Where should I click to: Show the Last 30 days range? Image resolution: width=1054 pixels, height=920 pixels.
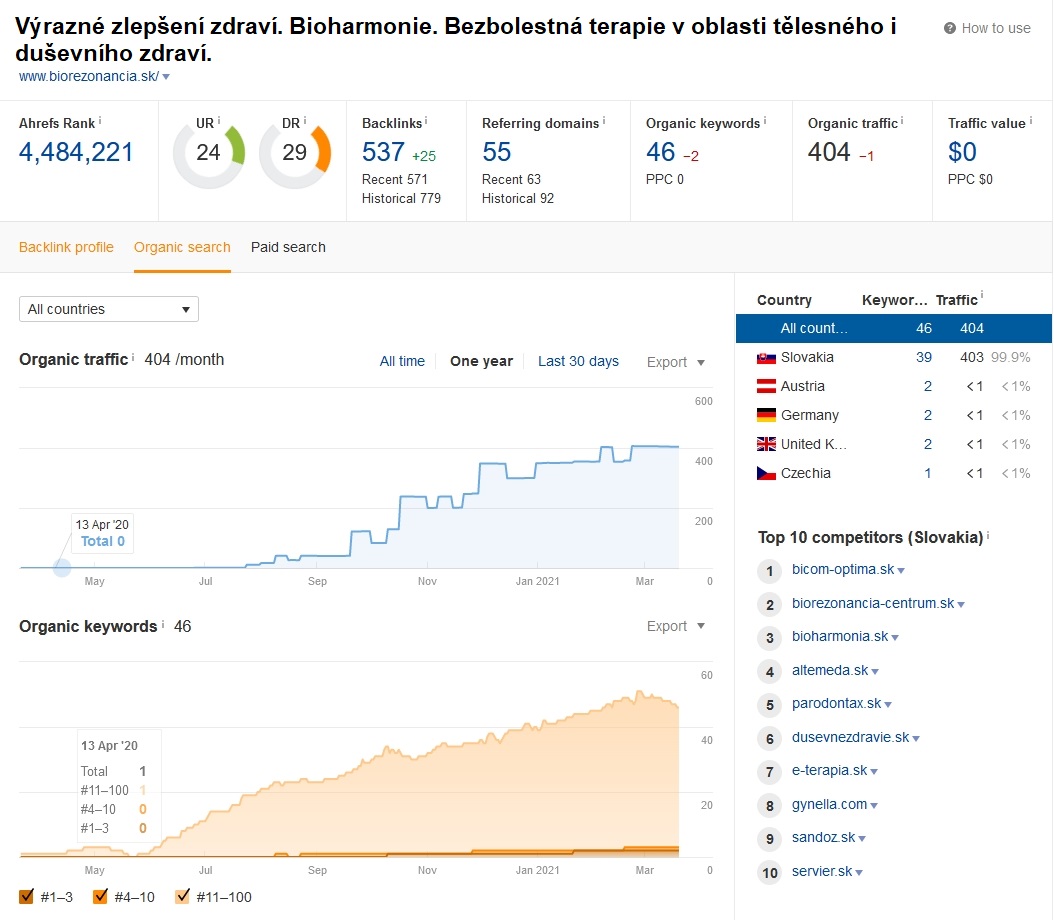pos(578,362)
